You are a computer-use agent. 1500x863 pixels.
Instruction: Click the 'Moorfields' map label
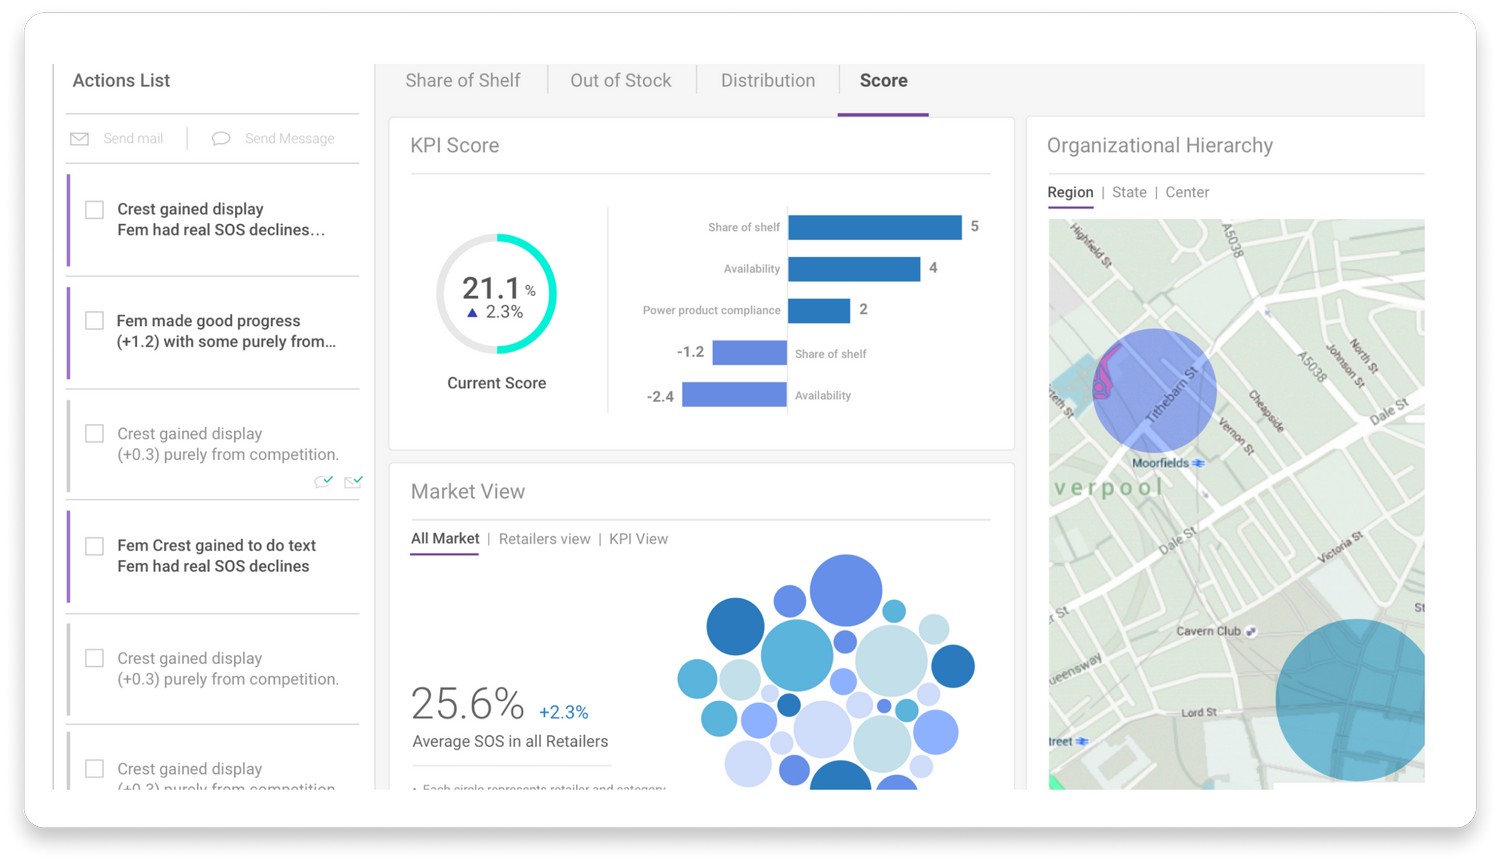click(1160, 463)
